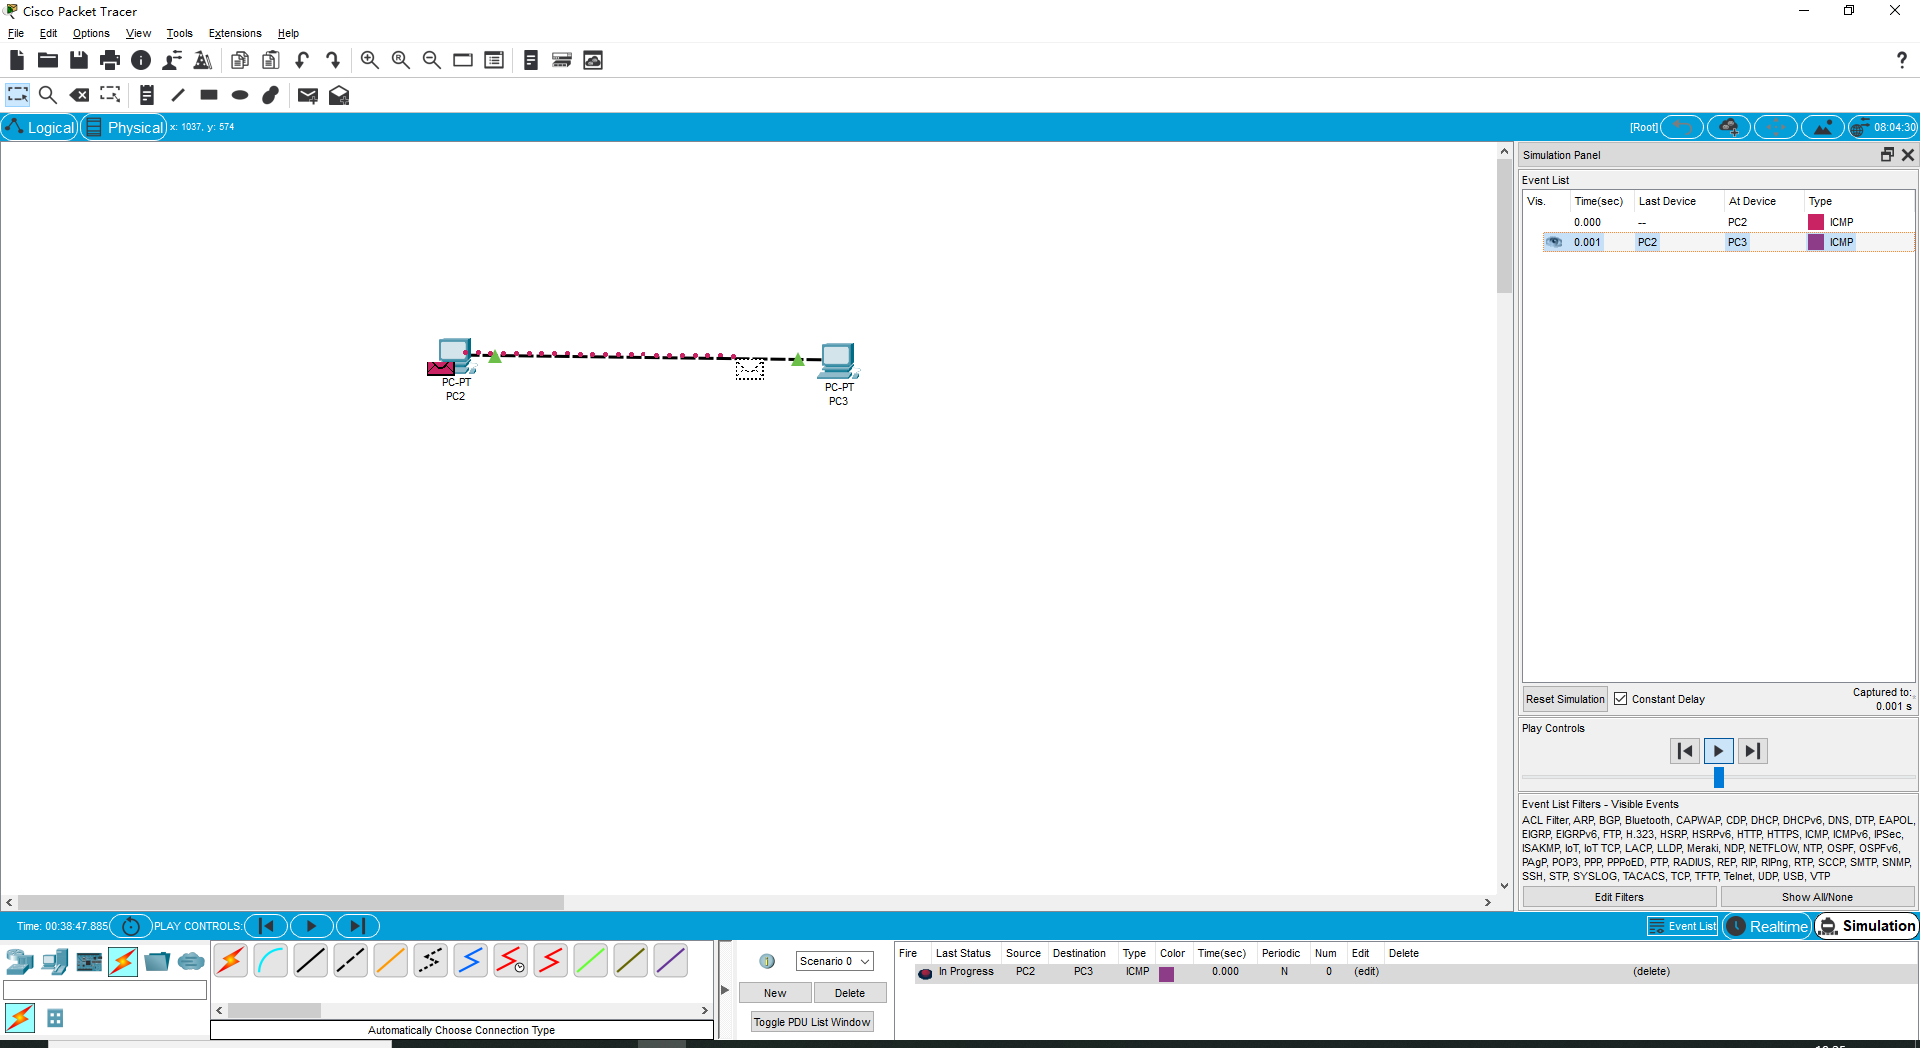Create a new cluster from cloud icon
Viewport: 1920px width, 1048px height.
(1728, 127)
